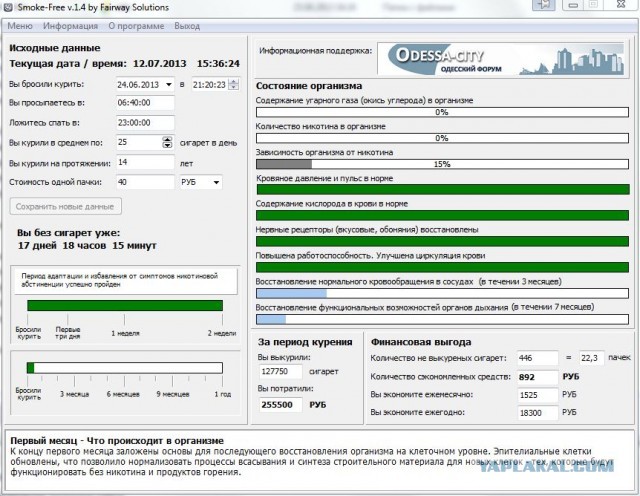Open the О программе menu
640x496 pixels.
coord(136,26)
